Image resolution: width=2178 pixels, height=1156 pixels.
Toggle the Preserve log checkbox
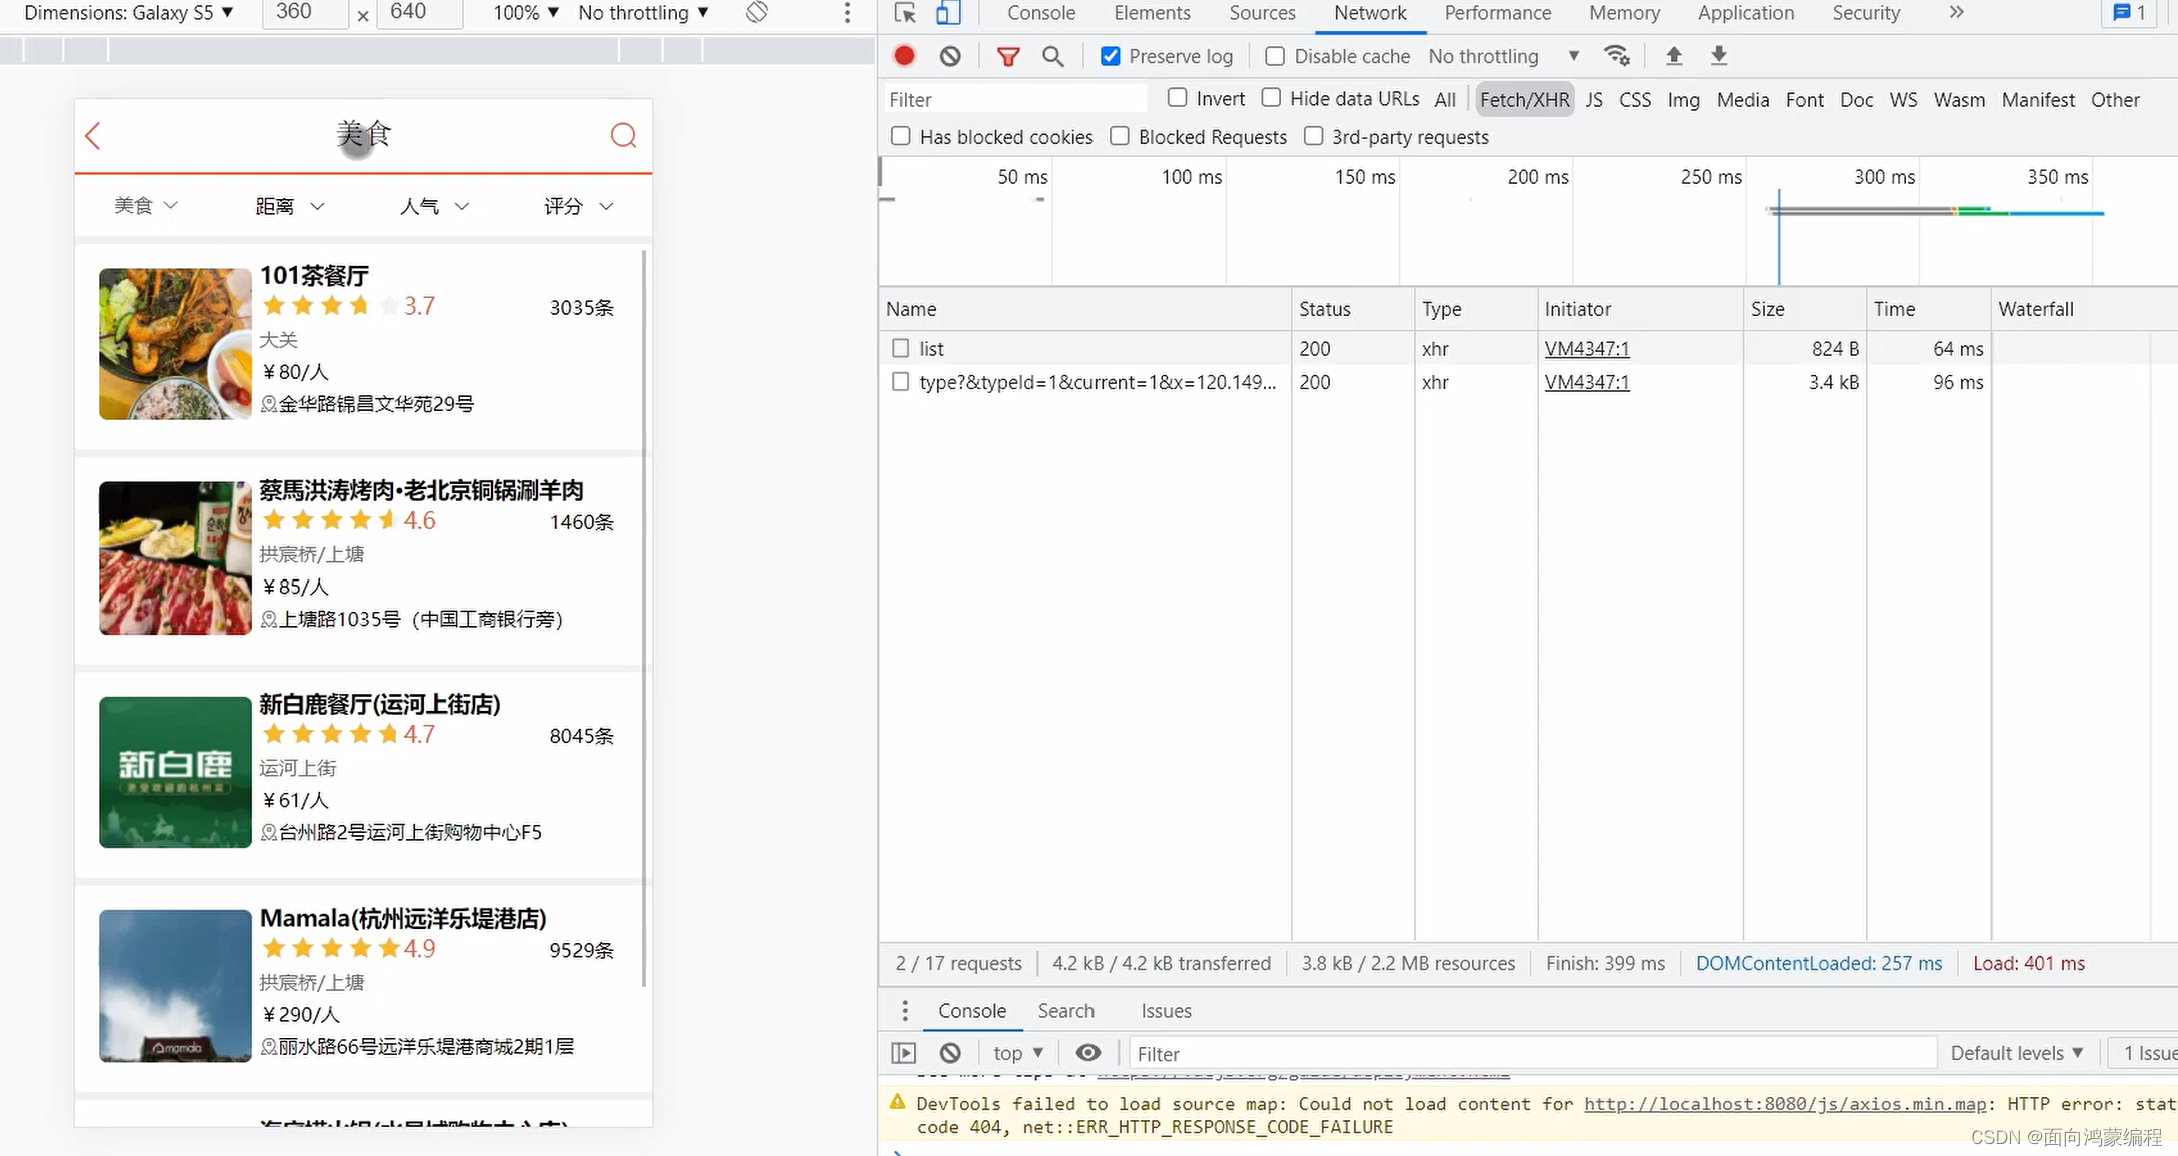(1109, 55)
